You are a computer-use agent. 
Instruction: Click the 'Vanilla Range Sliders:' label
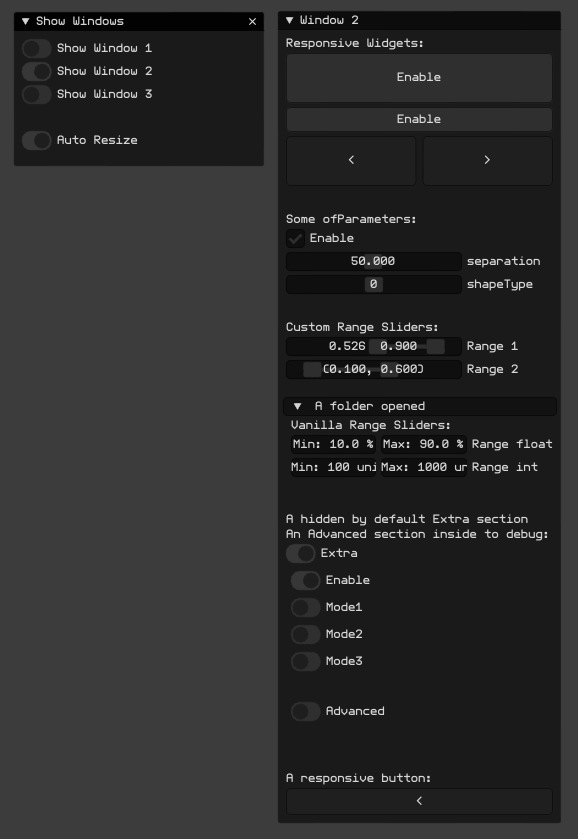tap(371, 425)
